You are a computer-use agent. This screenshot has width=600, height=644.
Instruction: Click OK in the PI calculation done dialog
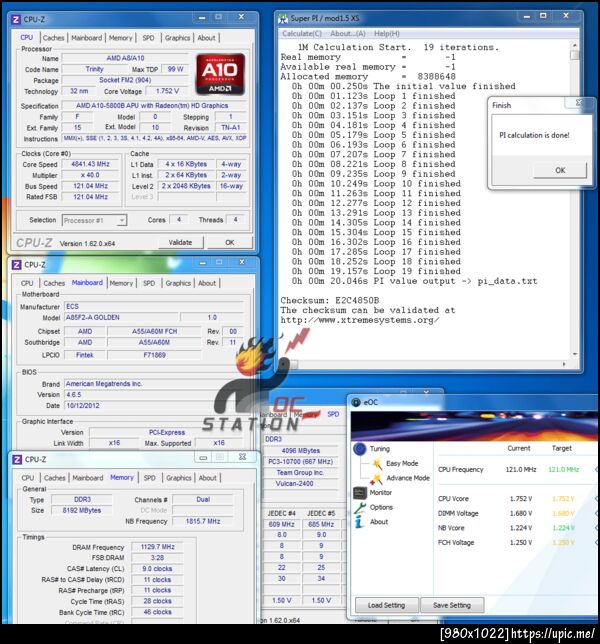560,170
